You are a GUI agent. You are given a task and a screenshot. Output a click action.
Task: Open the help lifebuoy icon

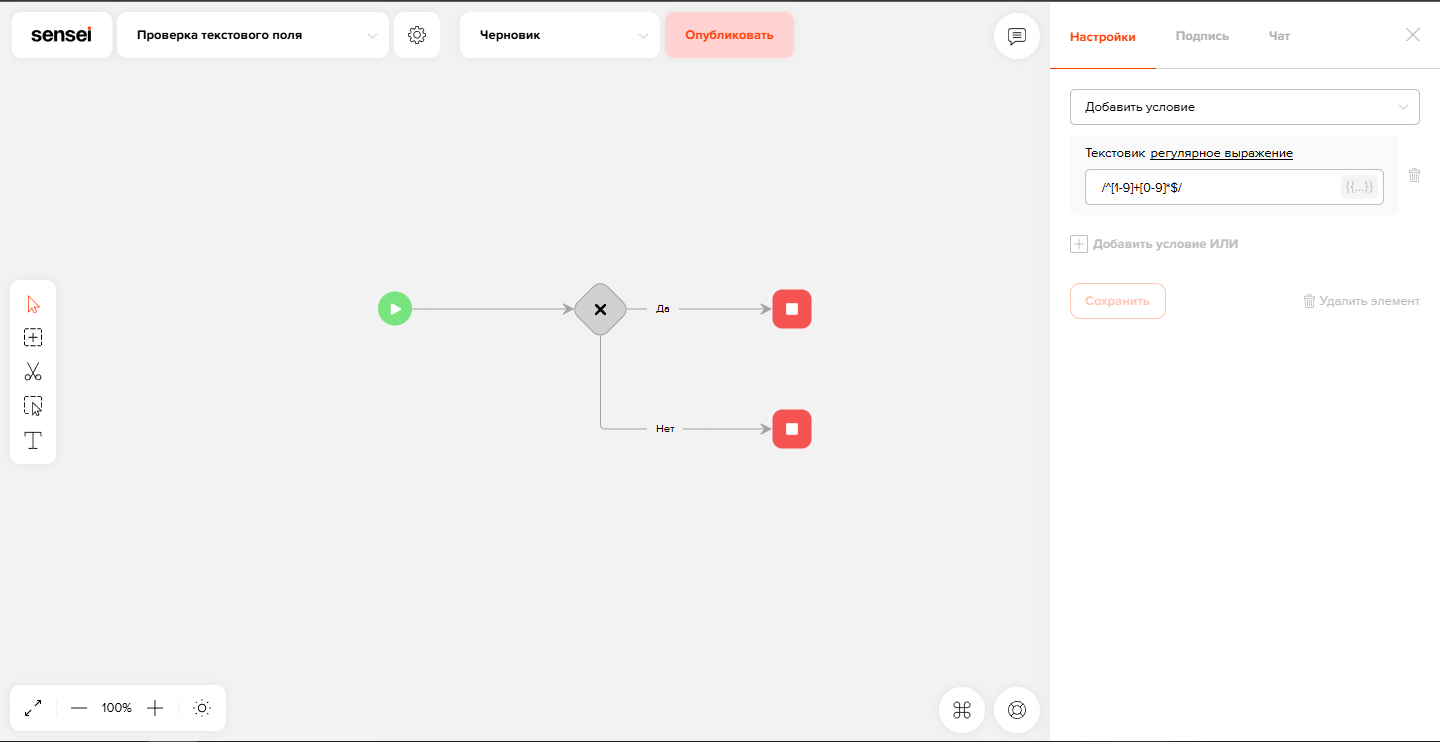coord(1017,710)
